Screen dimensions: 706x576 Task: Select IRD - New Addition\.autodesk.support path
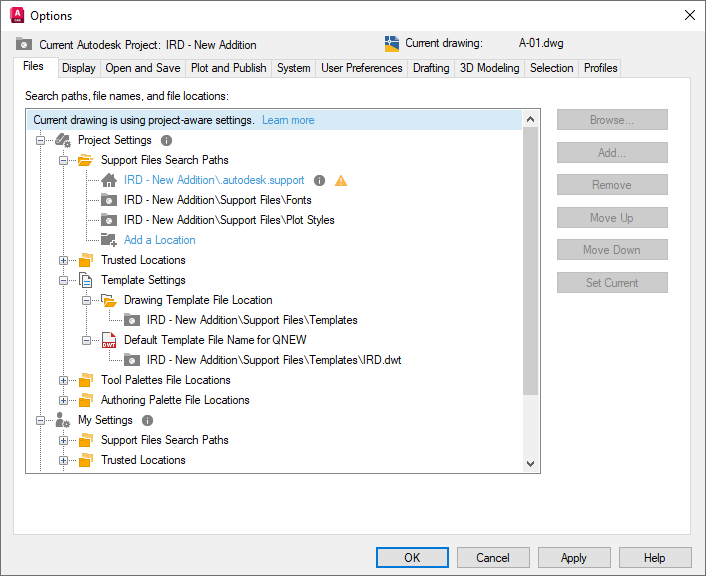tap(214, 180)
